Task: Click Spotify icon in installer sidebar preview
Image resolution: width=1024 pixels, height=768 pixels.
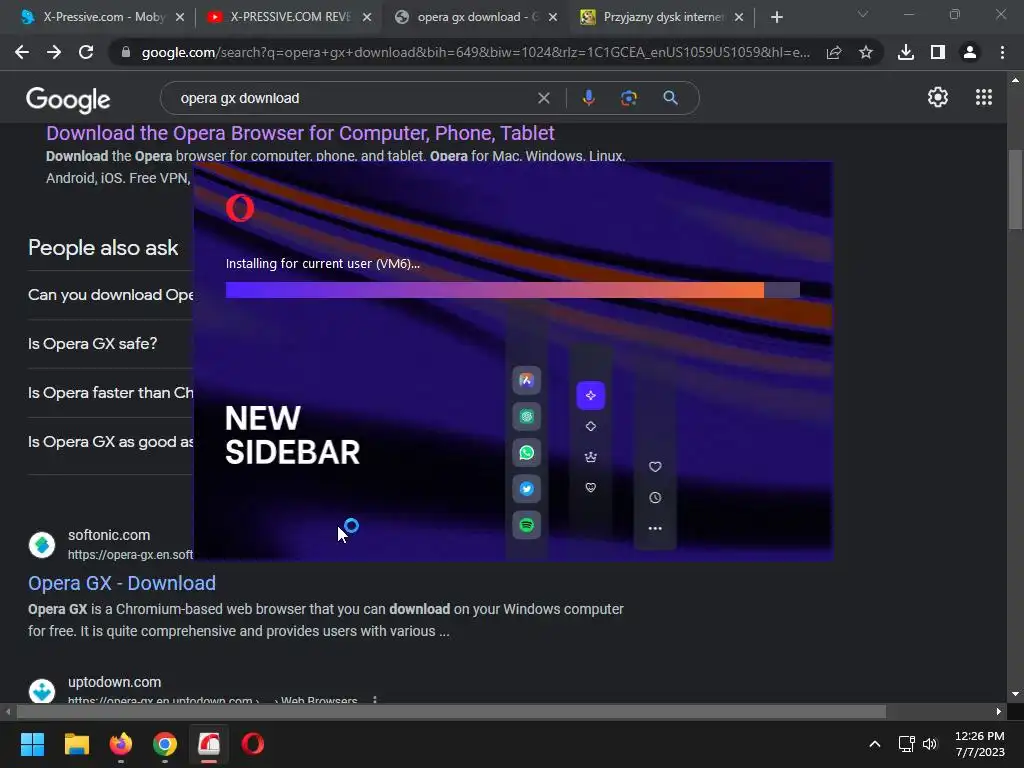Action: [526, 524]
